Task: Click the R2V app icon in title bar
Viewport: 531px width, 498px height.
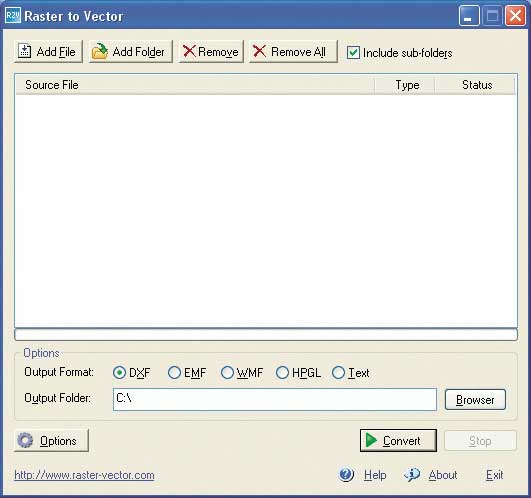Action: pyautogui.click(x=13, y=16)
